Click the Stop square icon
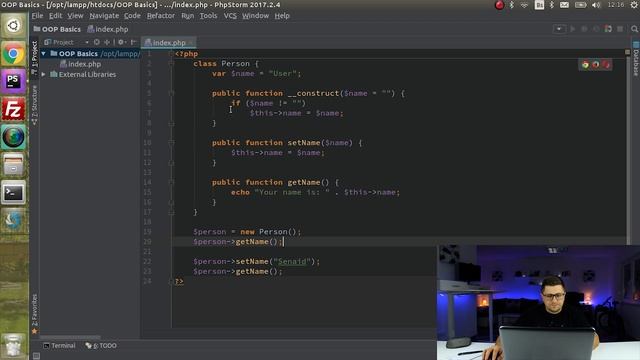The height and width of the screenshot is (360, 640). point(620,29)
